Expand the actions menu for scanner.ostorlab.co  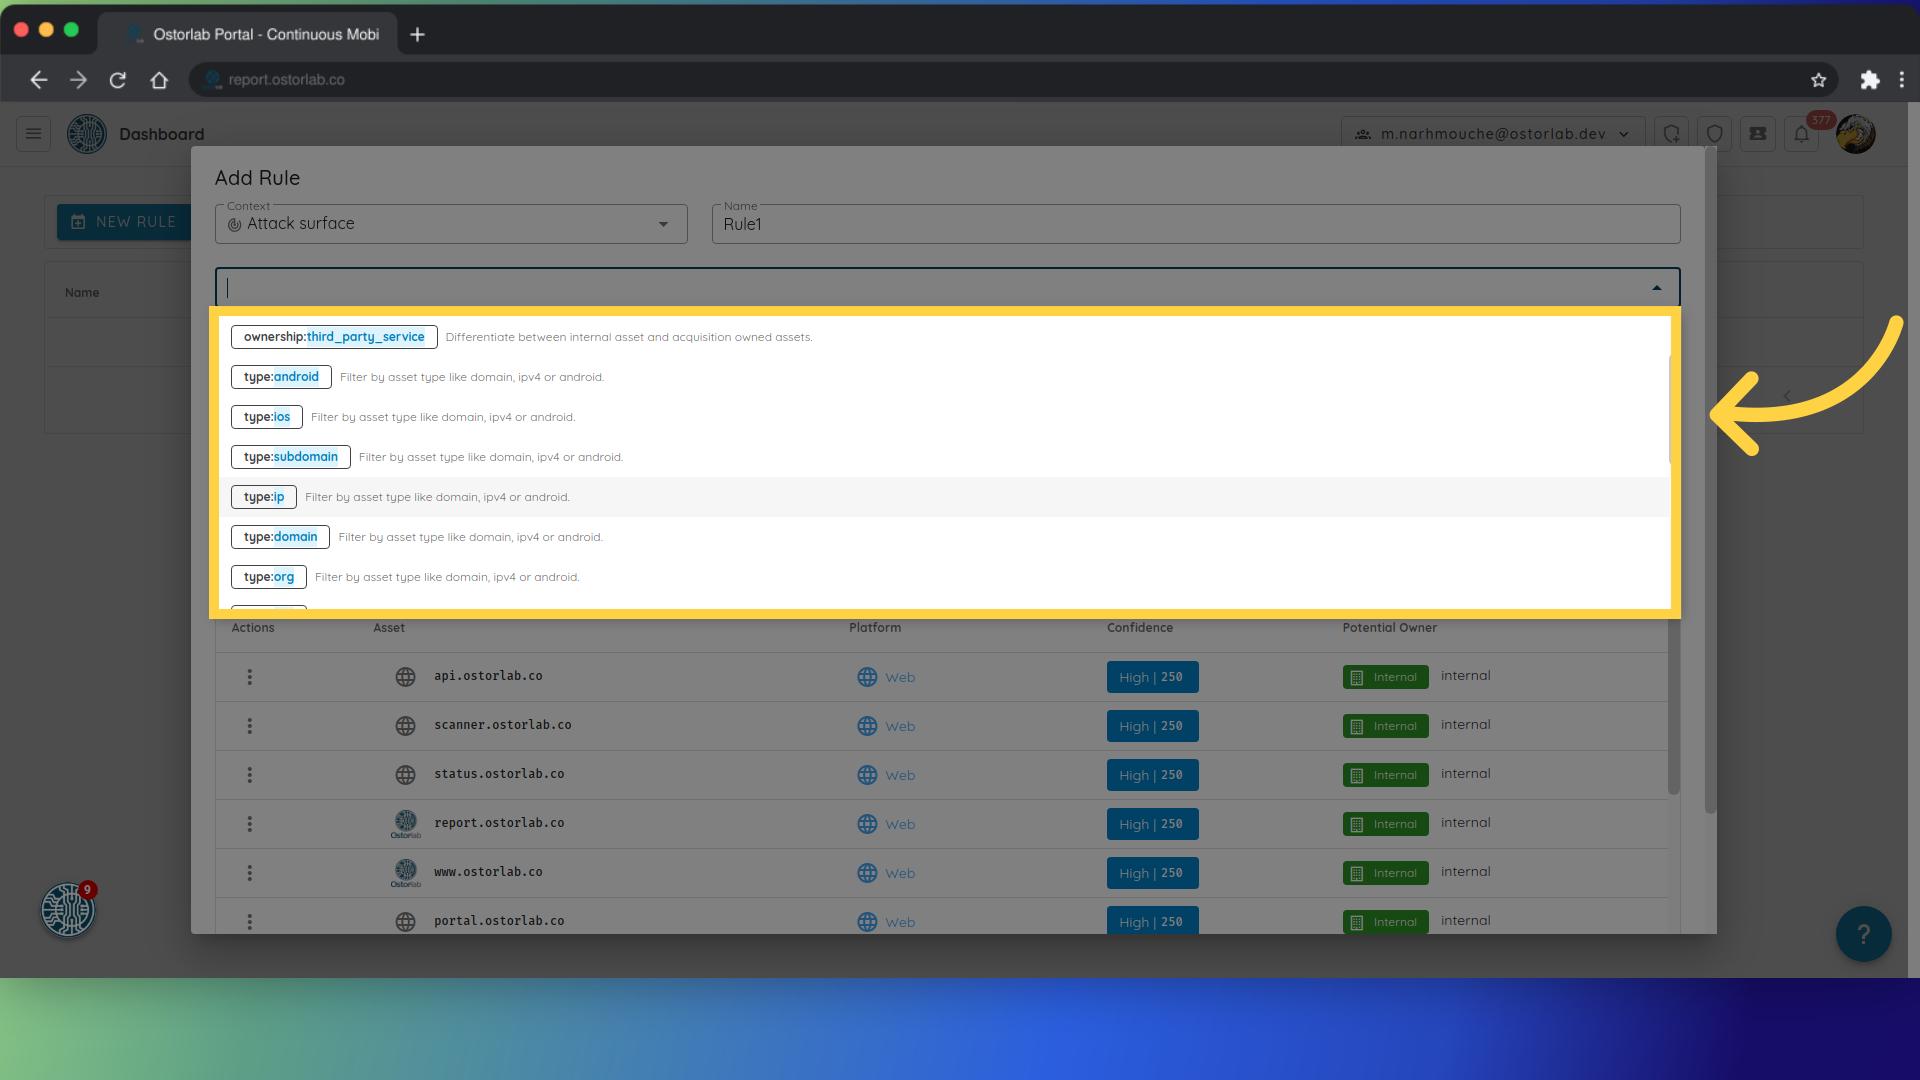point(251,725)
